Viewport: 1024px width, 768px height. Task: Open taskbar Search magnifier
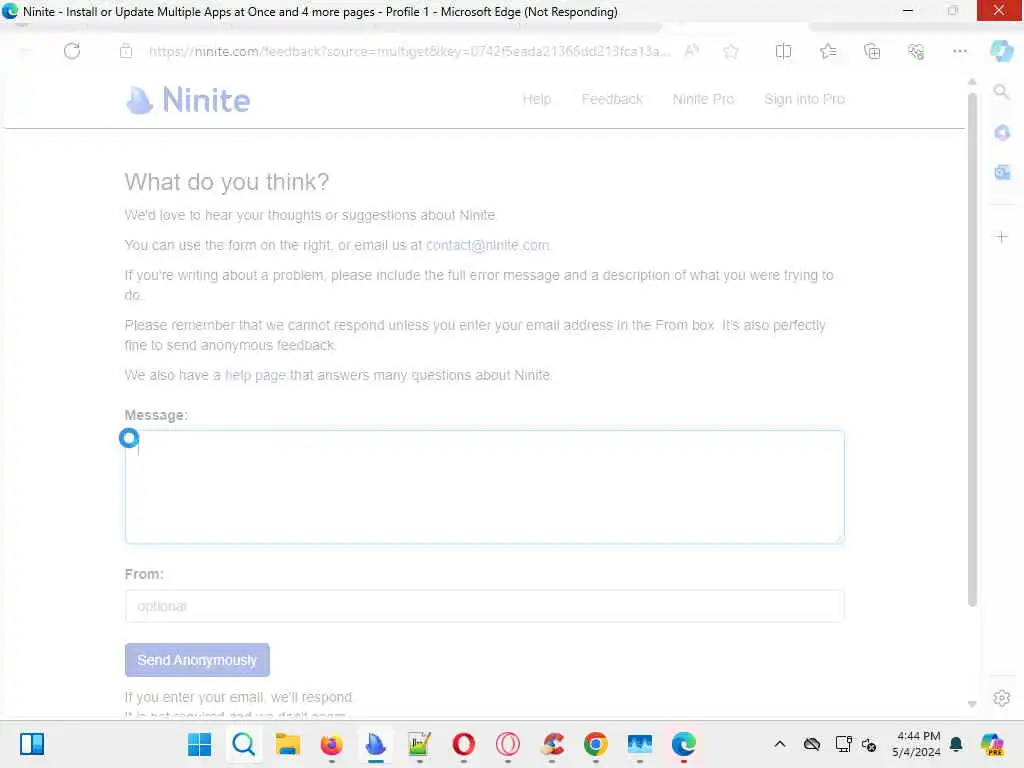244,744
